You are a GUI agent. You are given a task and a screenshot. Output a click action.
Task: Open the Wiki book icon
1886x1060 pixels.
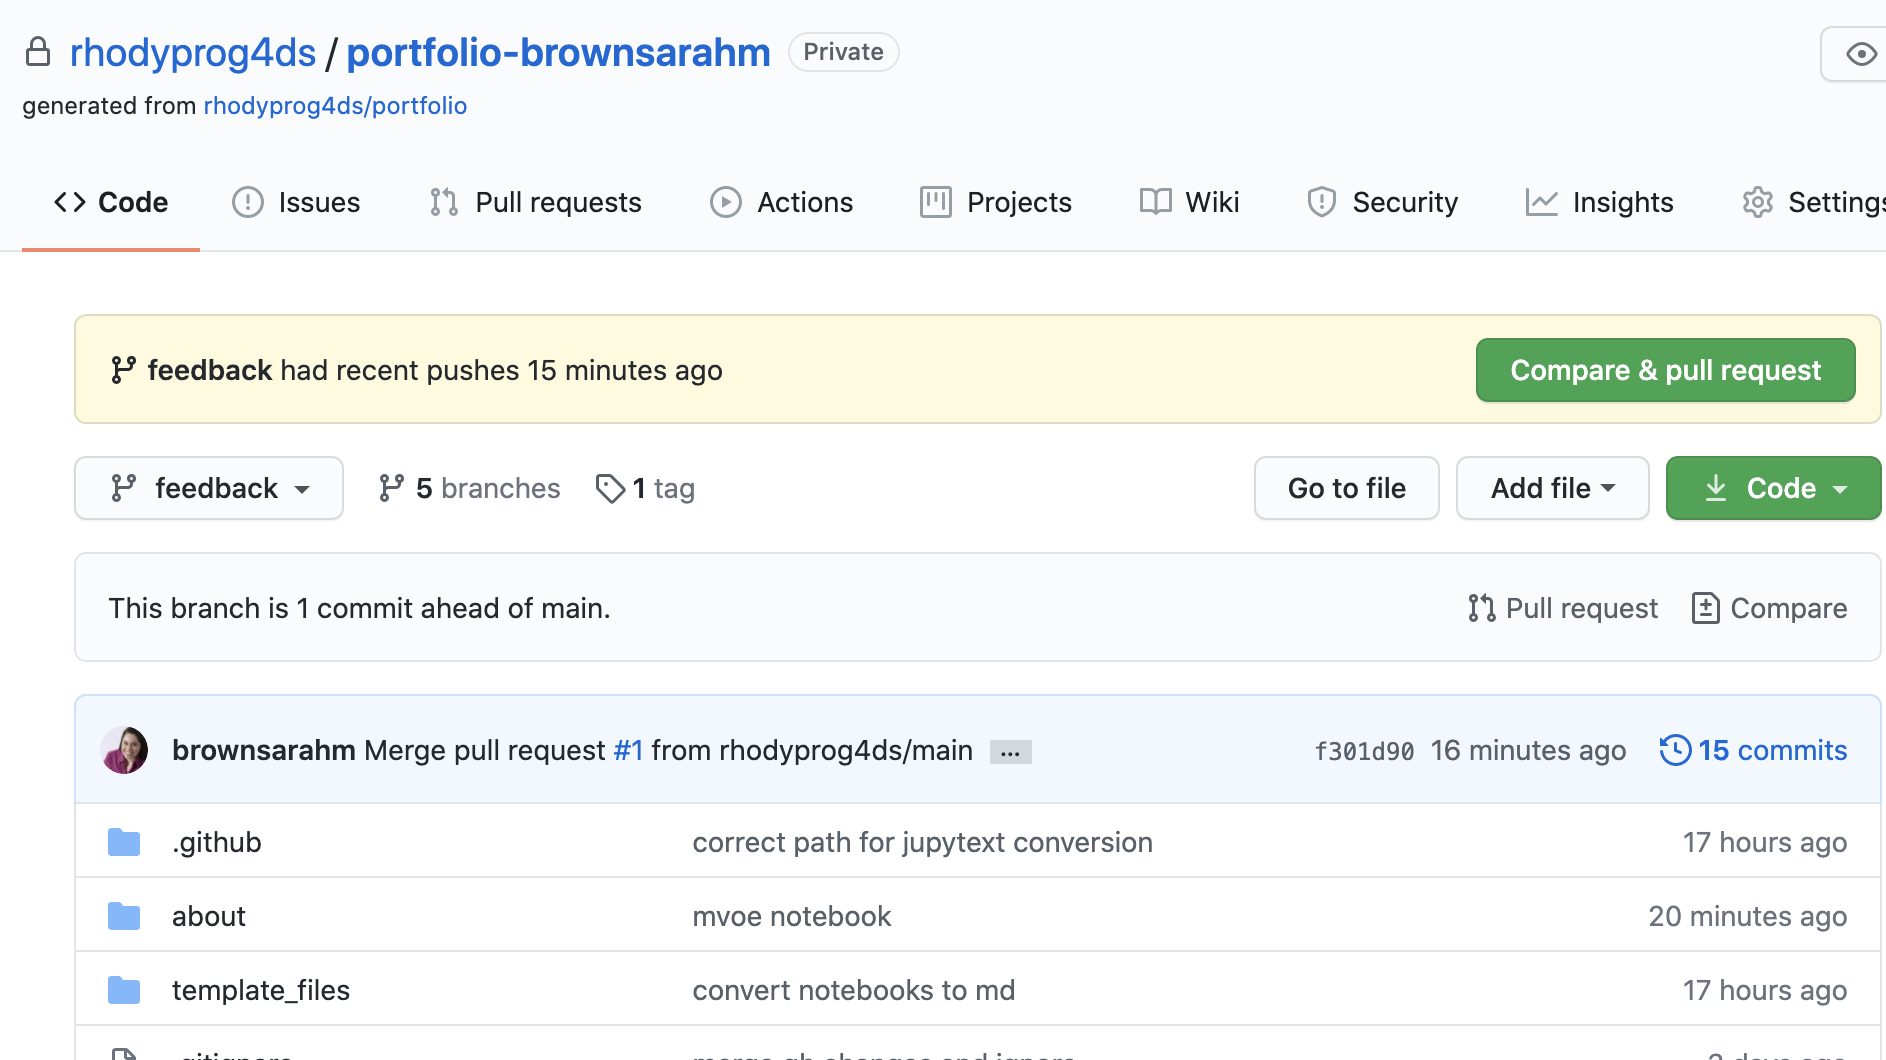1155,202
